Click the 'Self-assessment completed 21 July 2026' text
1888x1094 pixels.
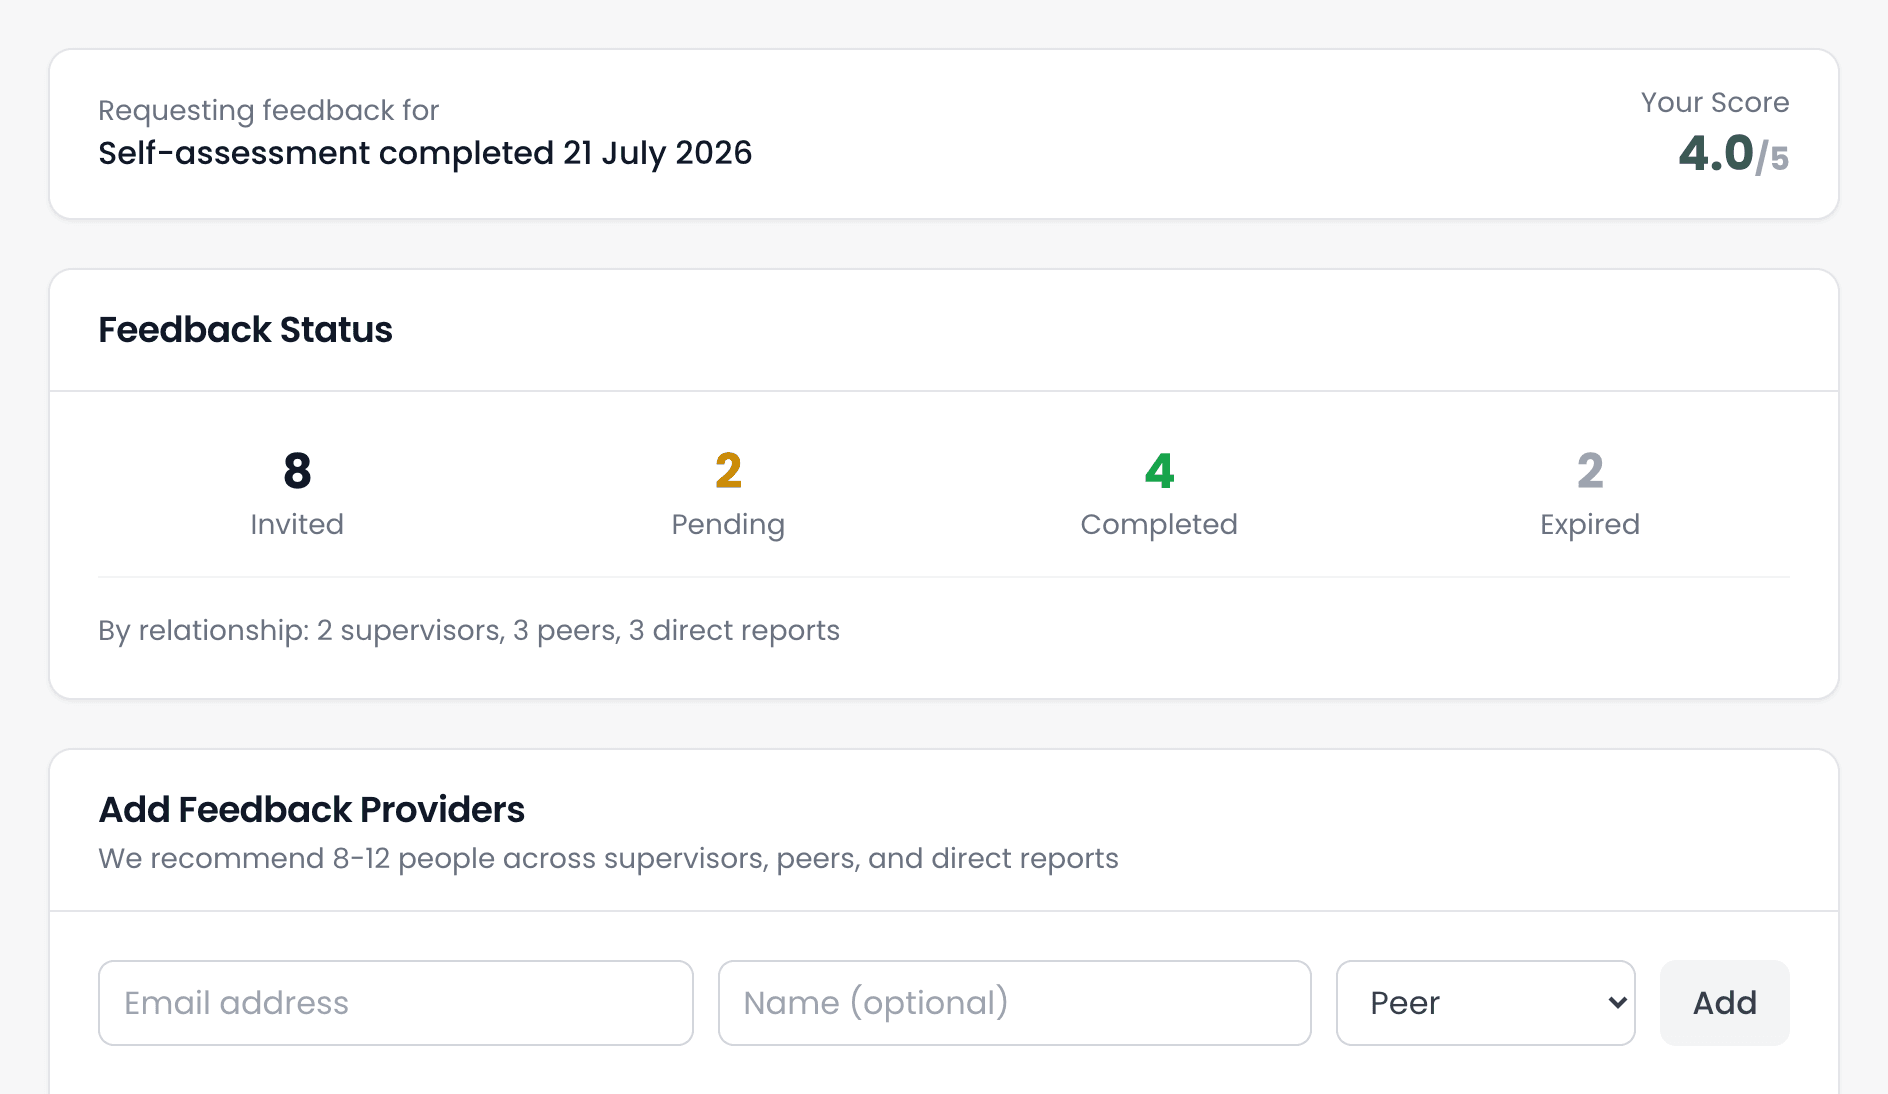pyautogui.click(x=425, y=153)
